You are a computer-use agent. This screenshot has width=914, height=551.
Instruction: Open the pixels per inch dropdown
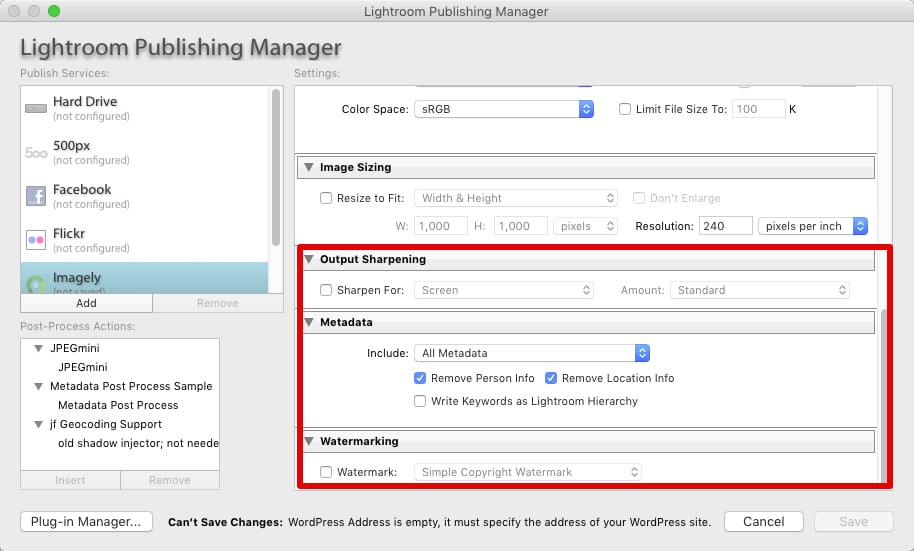pos(813,226)
